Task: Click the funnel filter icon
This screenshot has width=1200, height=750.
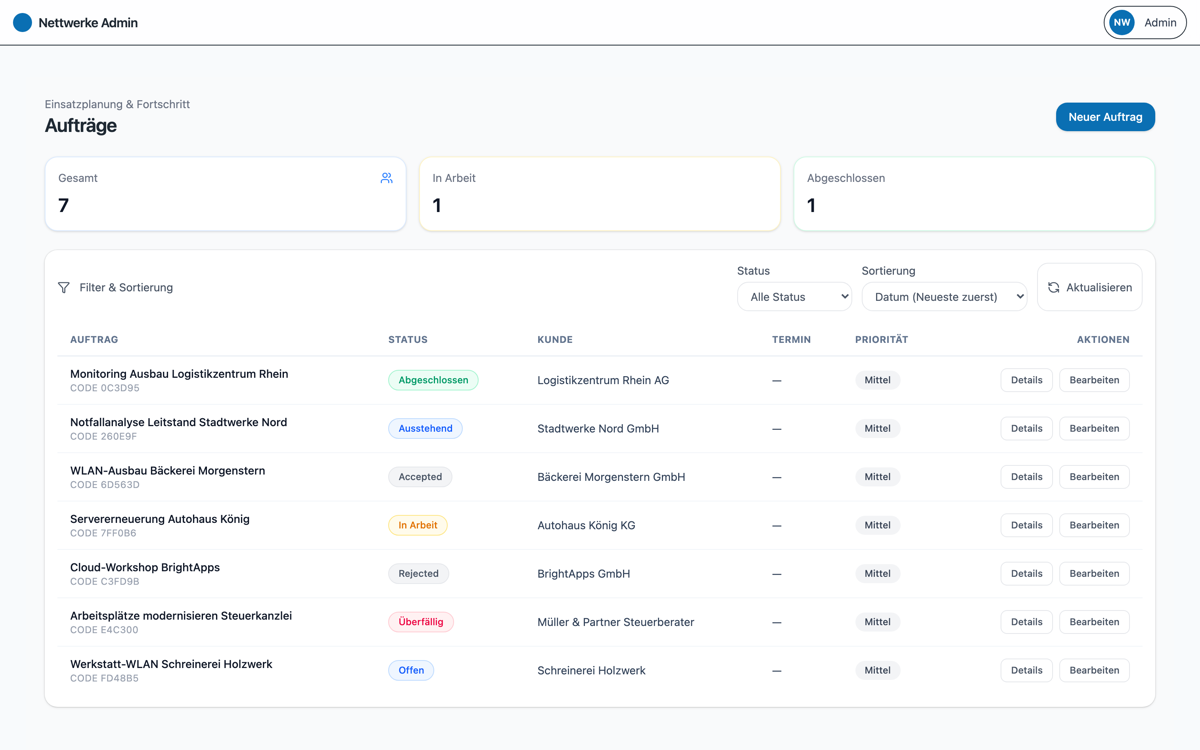Action: (x=64, y=287)
